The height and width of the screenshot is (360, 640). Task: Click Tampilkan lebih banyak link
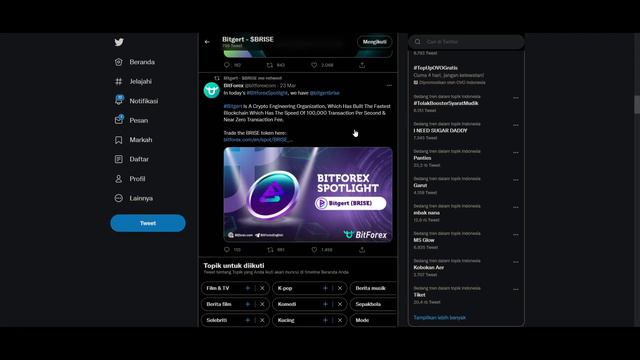point(440,318)
